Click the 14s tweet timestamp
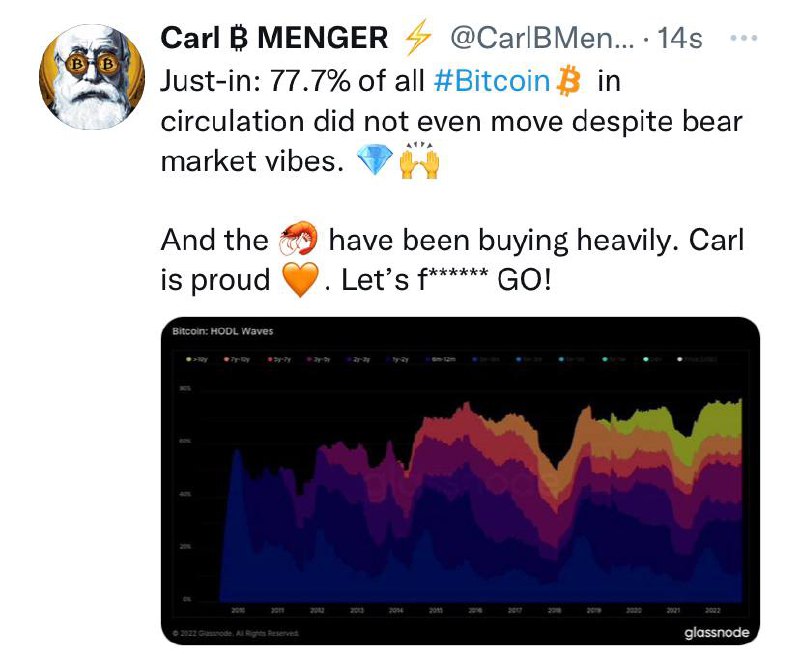The image size is (800, 657). pyautogui.click(x=680, y=38)
